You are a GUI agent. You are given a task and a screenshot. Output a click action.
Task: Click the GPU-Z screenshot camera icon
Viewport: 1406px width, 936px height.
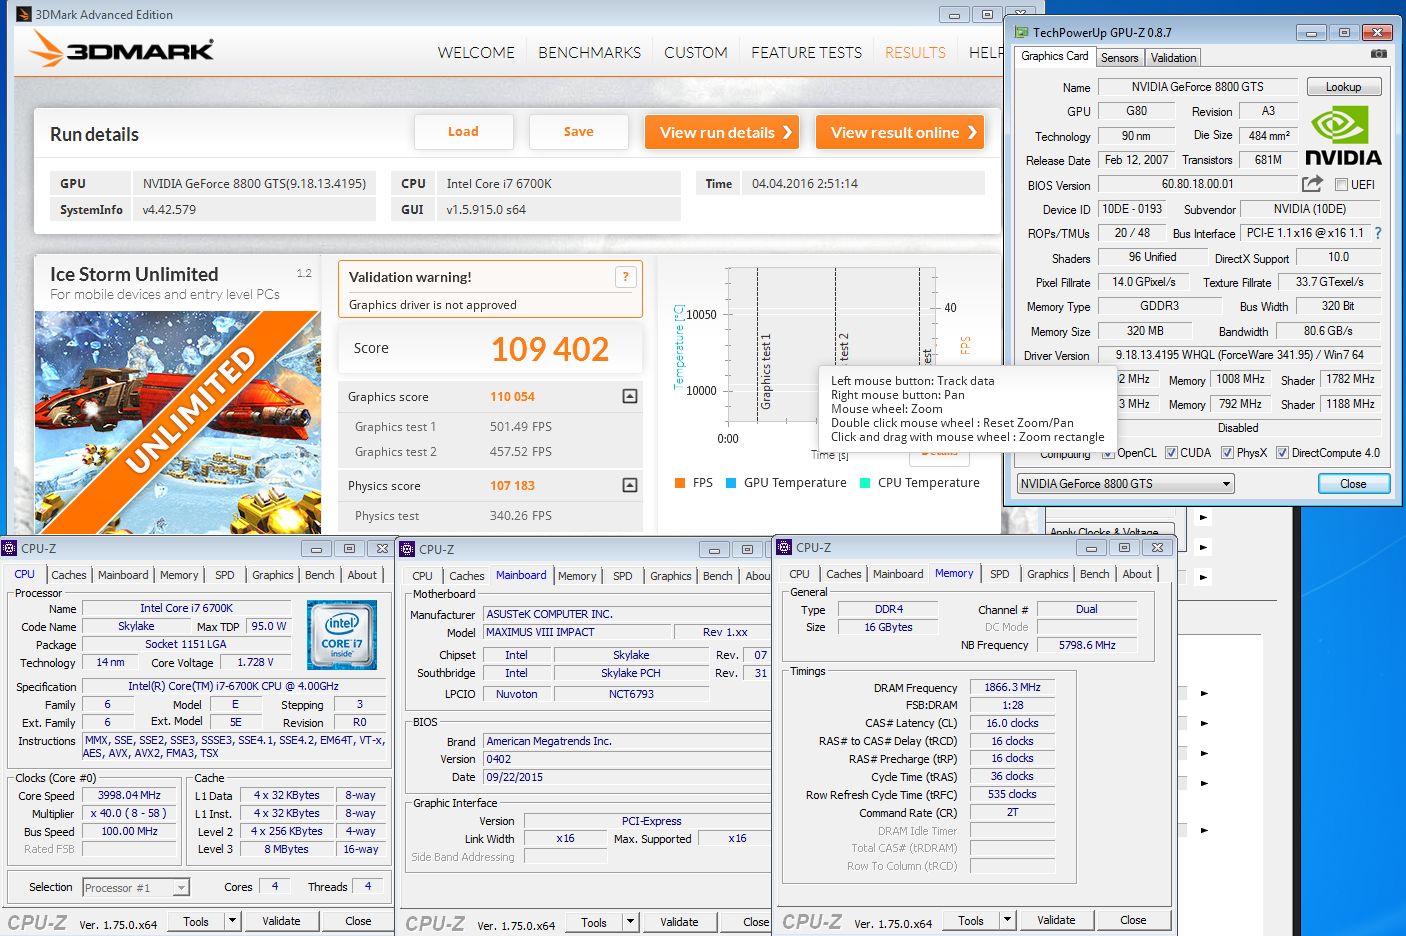click(x=1379, y=54)
